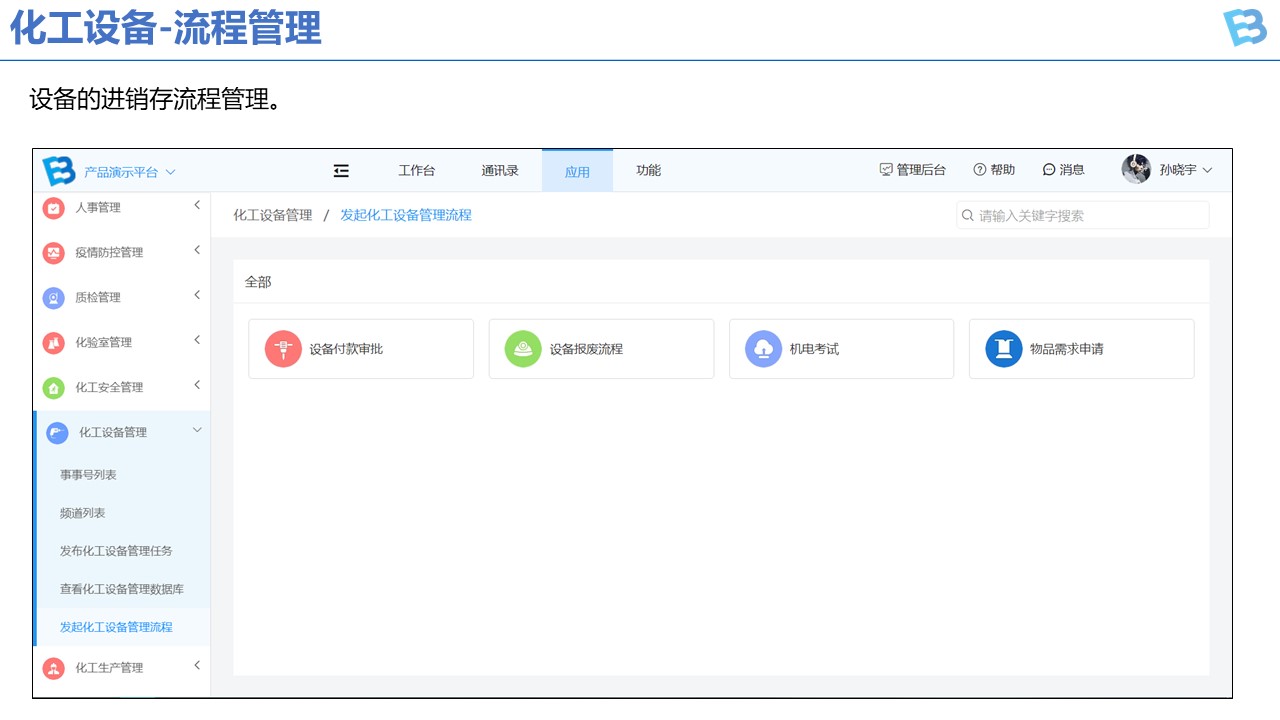Viewport: 1280px width, 720px height.
Task: Open 事事号列表 in the sidebar
Action: 88,475
